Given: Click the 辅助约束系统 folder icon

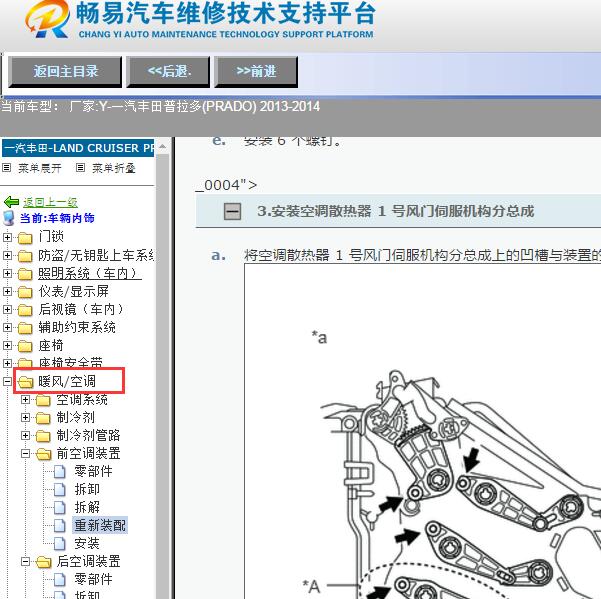Looking at the screenshot, I should (x=25, y=328).
